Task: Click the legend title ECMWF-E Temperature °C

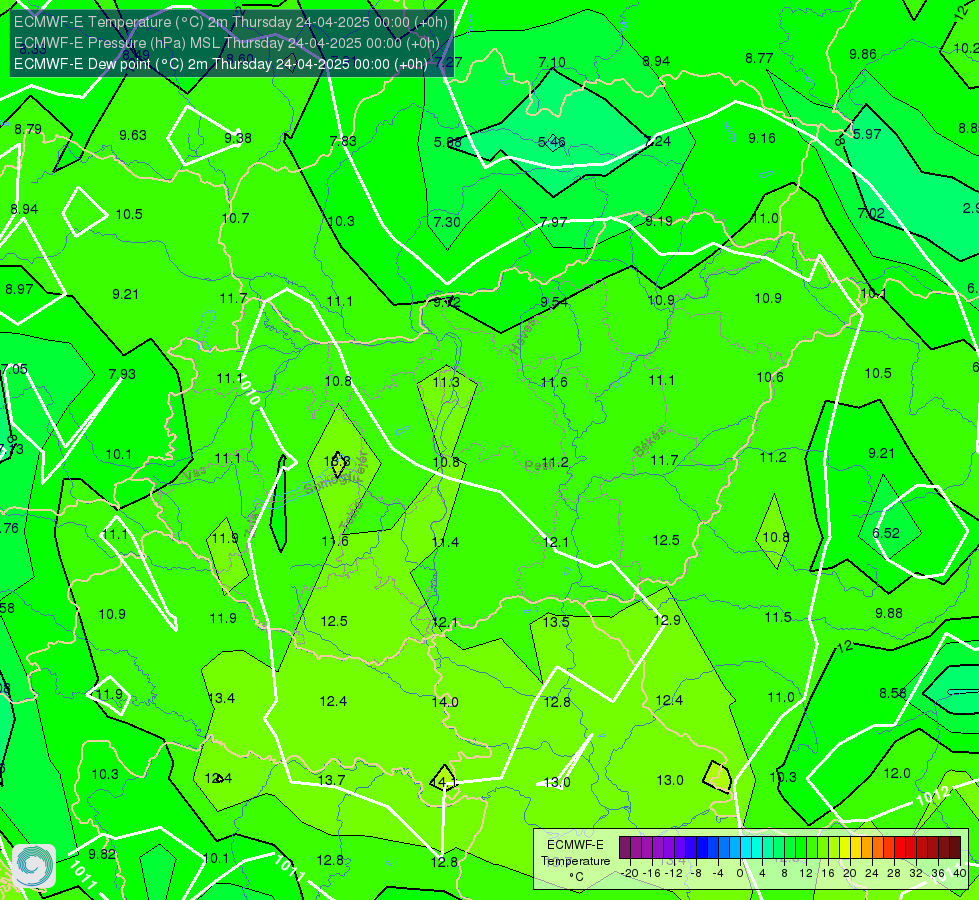Action: point(575,861)
